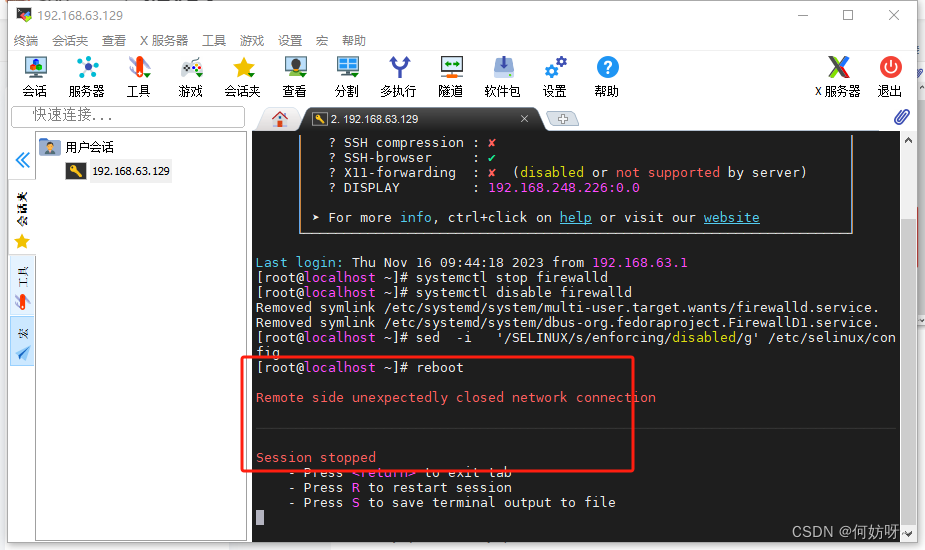Screen dimensions: 925x550
Task: Maximize the MobaXterm window
Action: coord(848,15)
